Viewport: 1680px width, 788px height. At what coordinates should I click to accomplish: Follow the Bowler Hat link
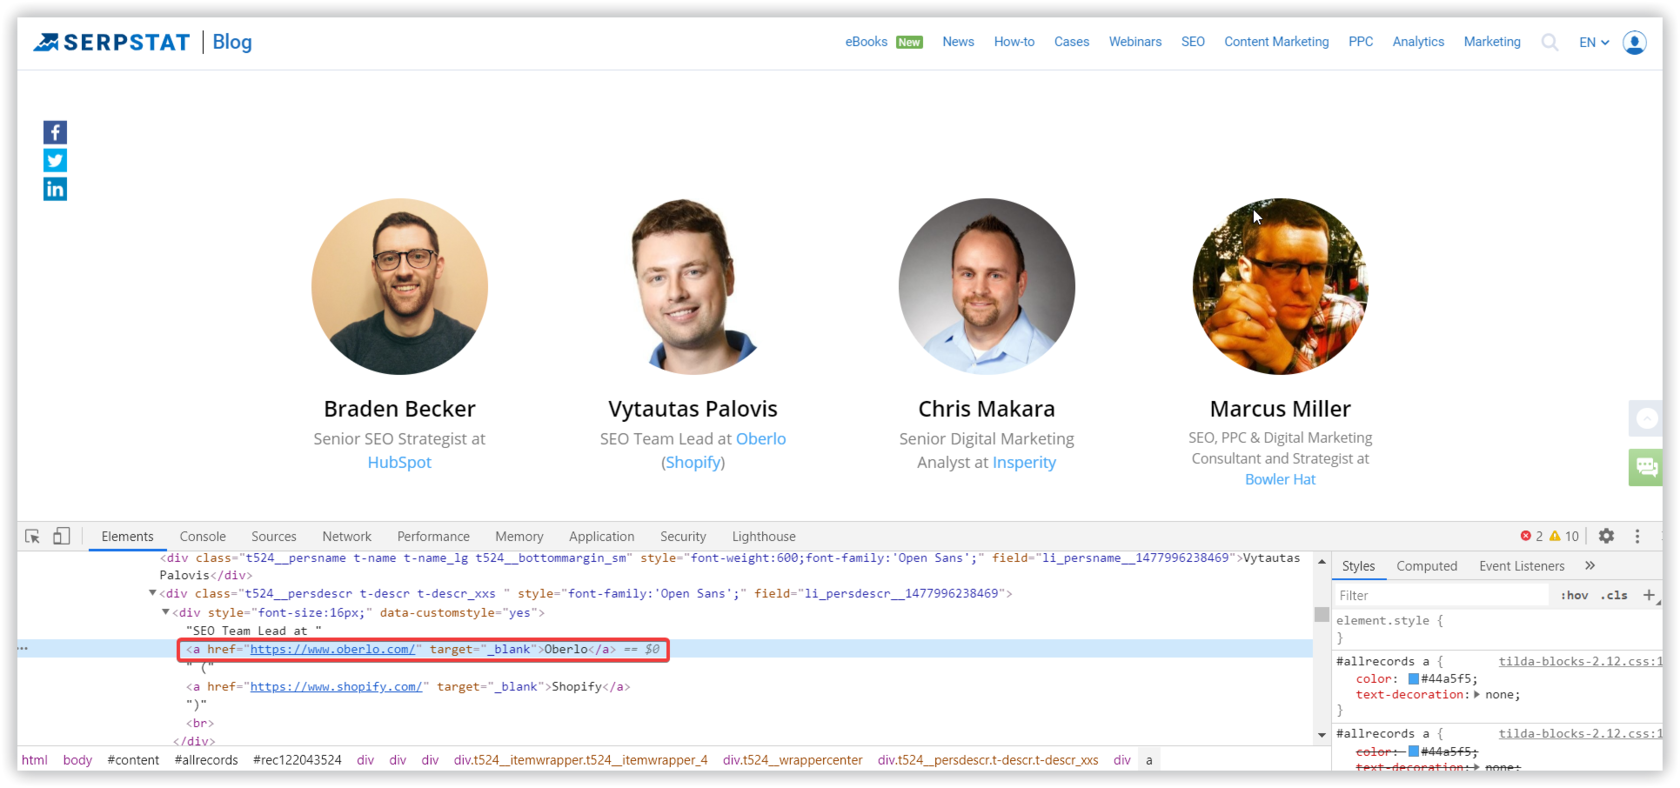click(x=1280, y=479)
